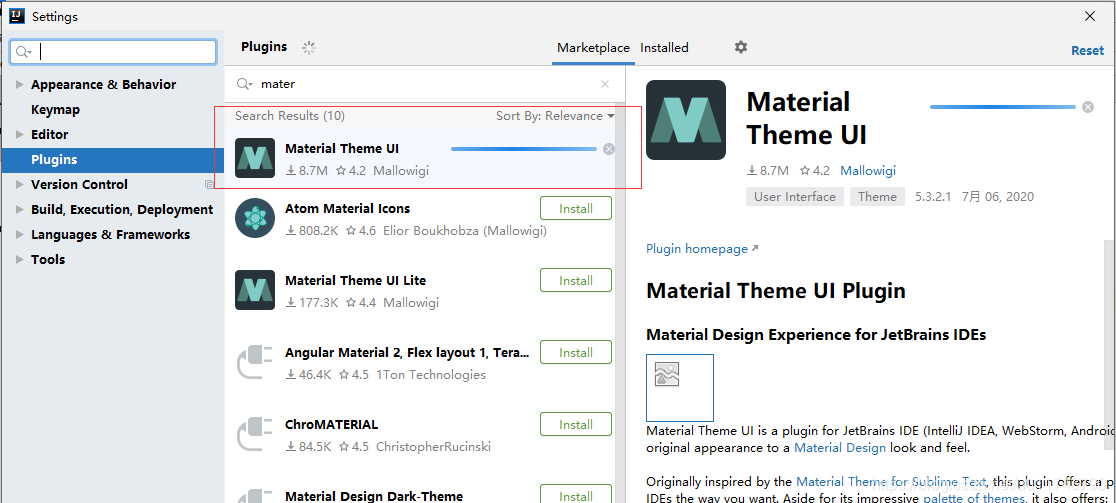Open the Material Design link
The image size is (1116, 503).
pyautogui.click(x=840, y=448)
